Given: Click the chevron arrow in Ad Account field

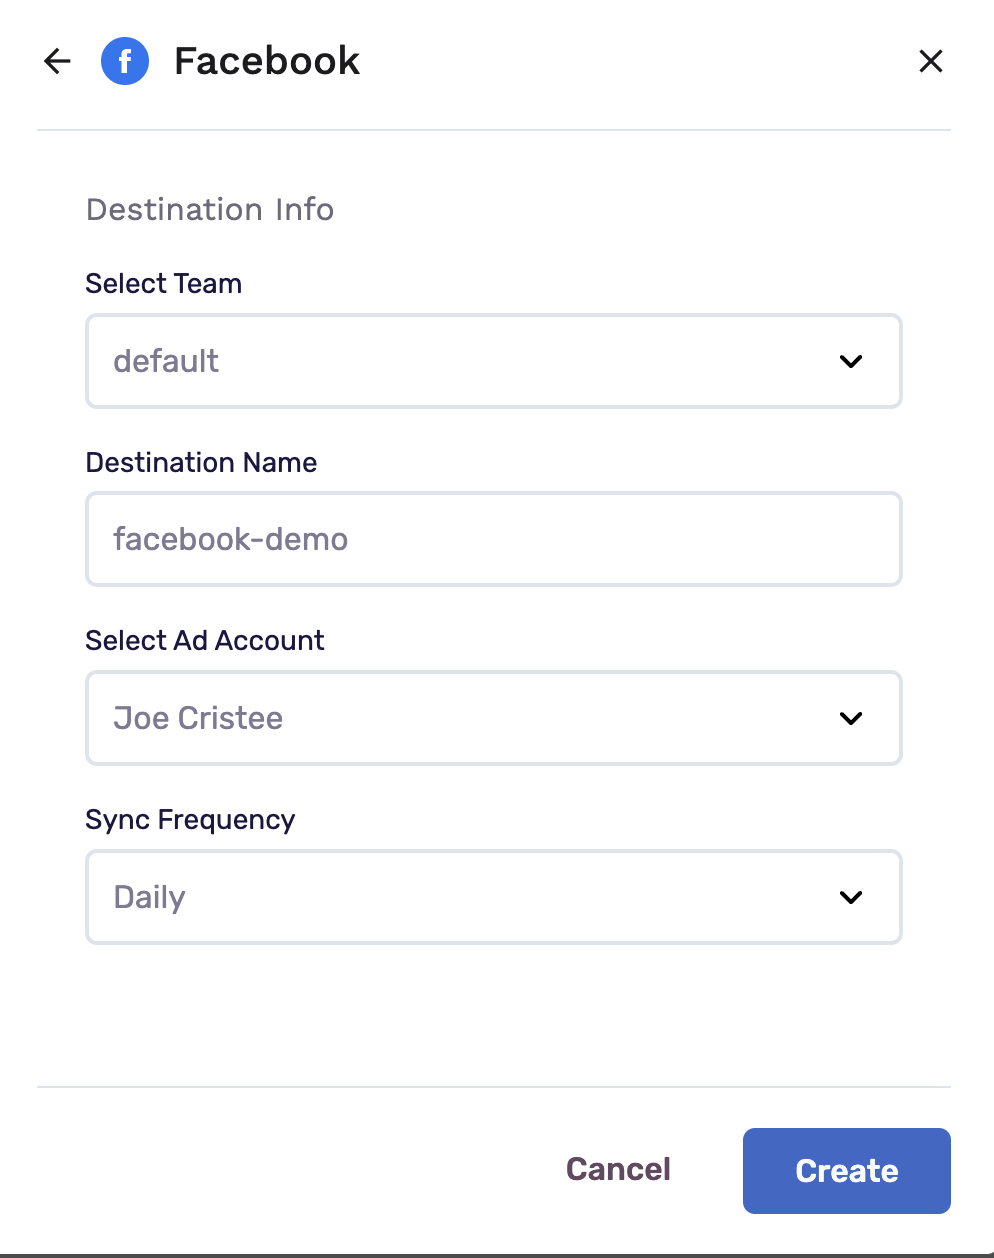Looking at the screenshot, I should 851,718.
